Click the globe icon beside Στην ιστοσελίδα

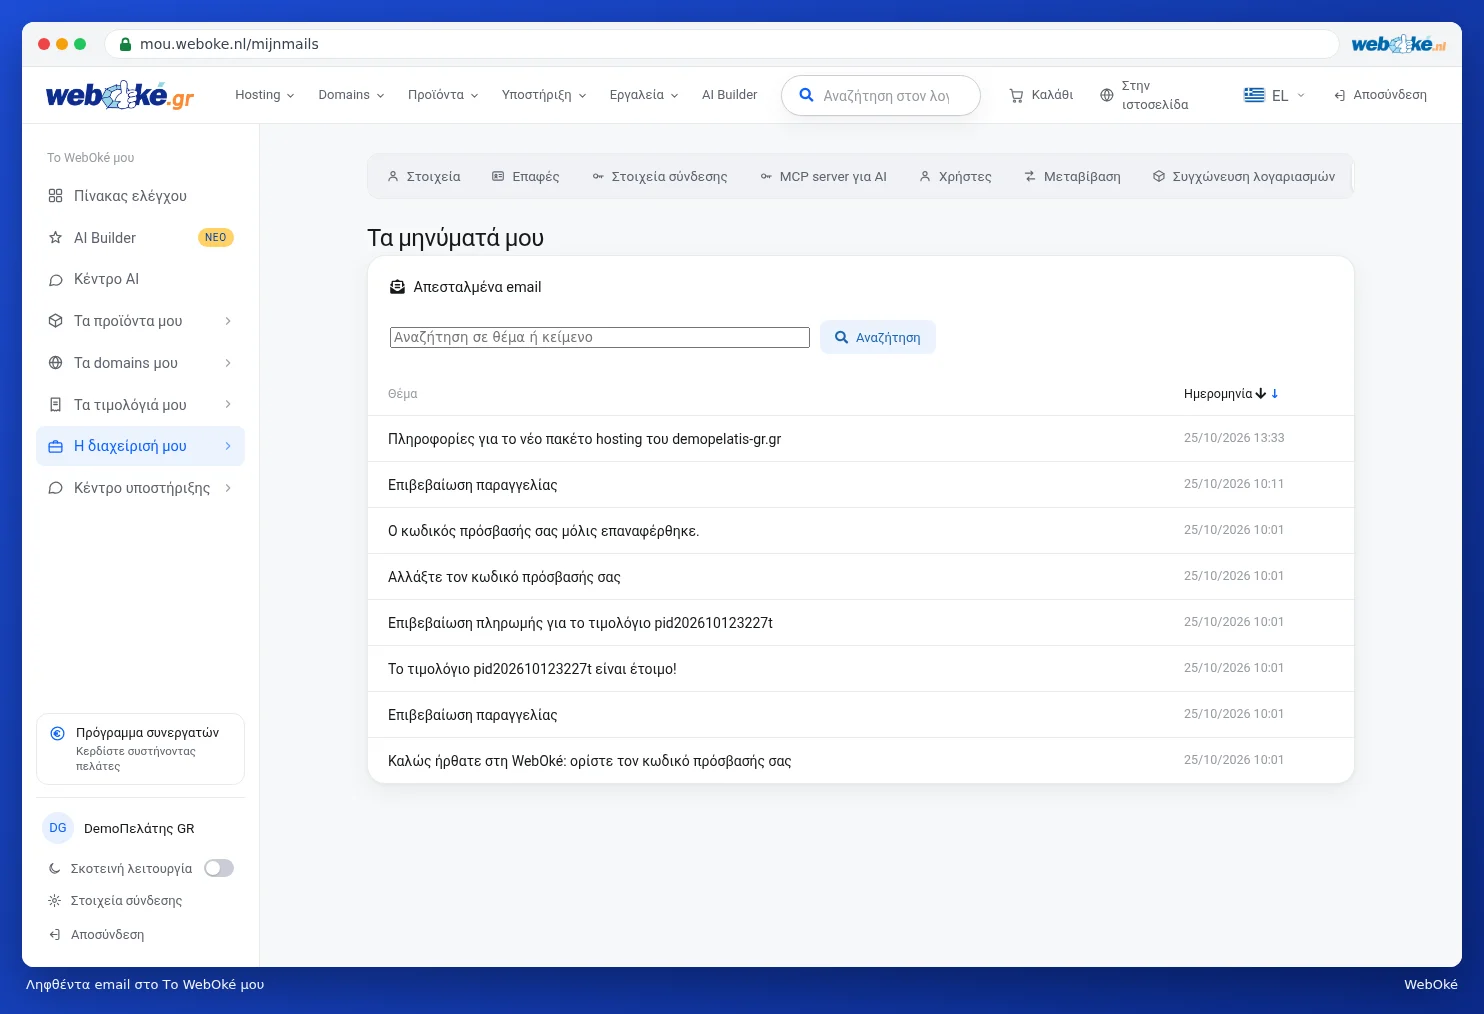pyautogui.click(x=1106, y=96)
